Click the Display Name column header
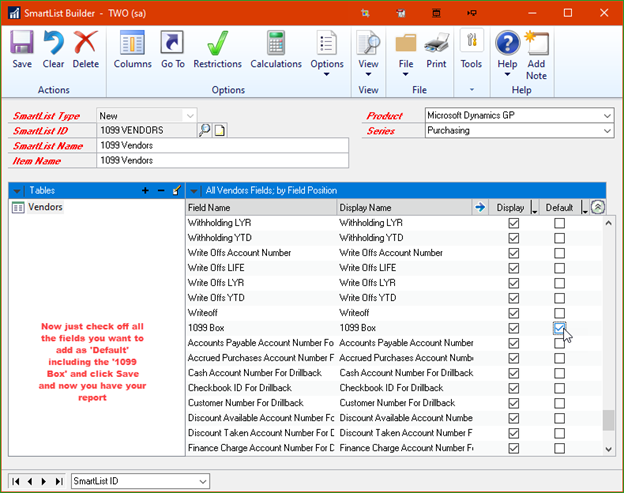Viewport: 624px width, 493px height. (x=404, y=207)
